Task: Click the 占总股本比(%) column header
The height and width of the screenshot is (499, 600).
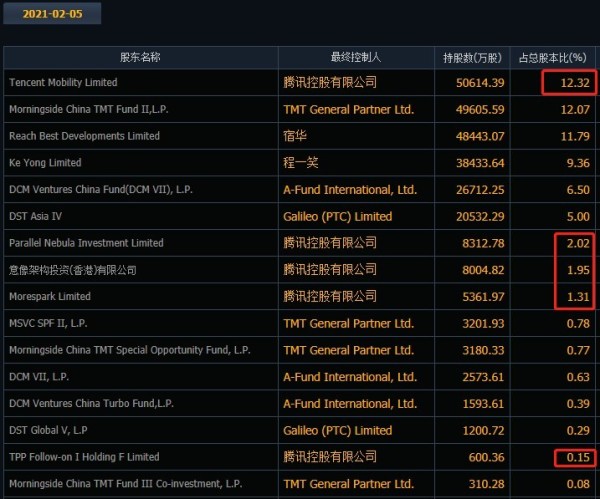Action: tap(552, 57)
